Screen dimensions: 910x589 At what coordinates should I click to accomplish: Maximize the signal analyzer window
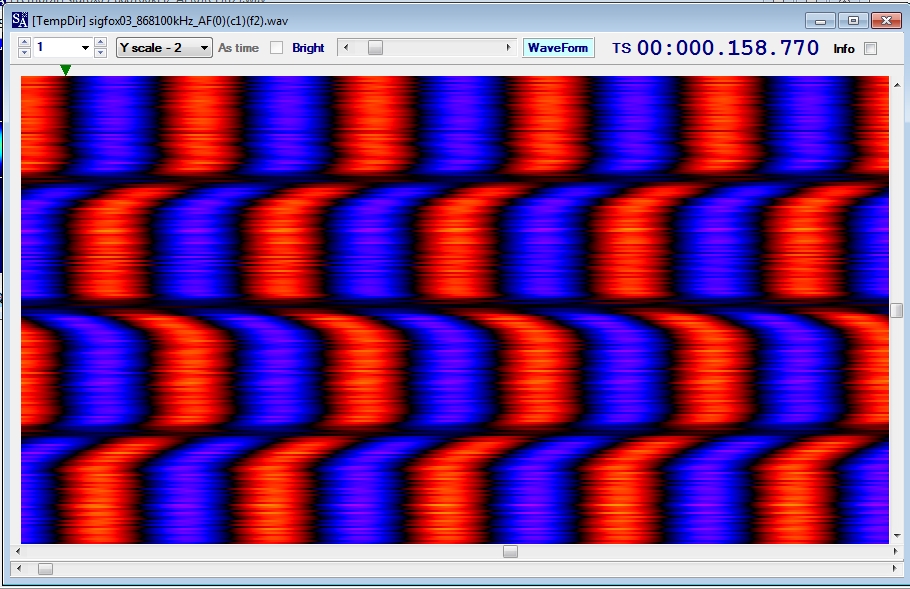853,20
